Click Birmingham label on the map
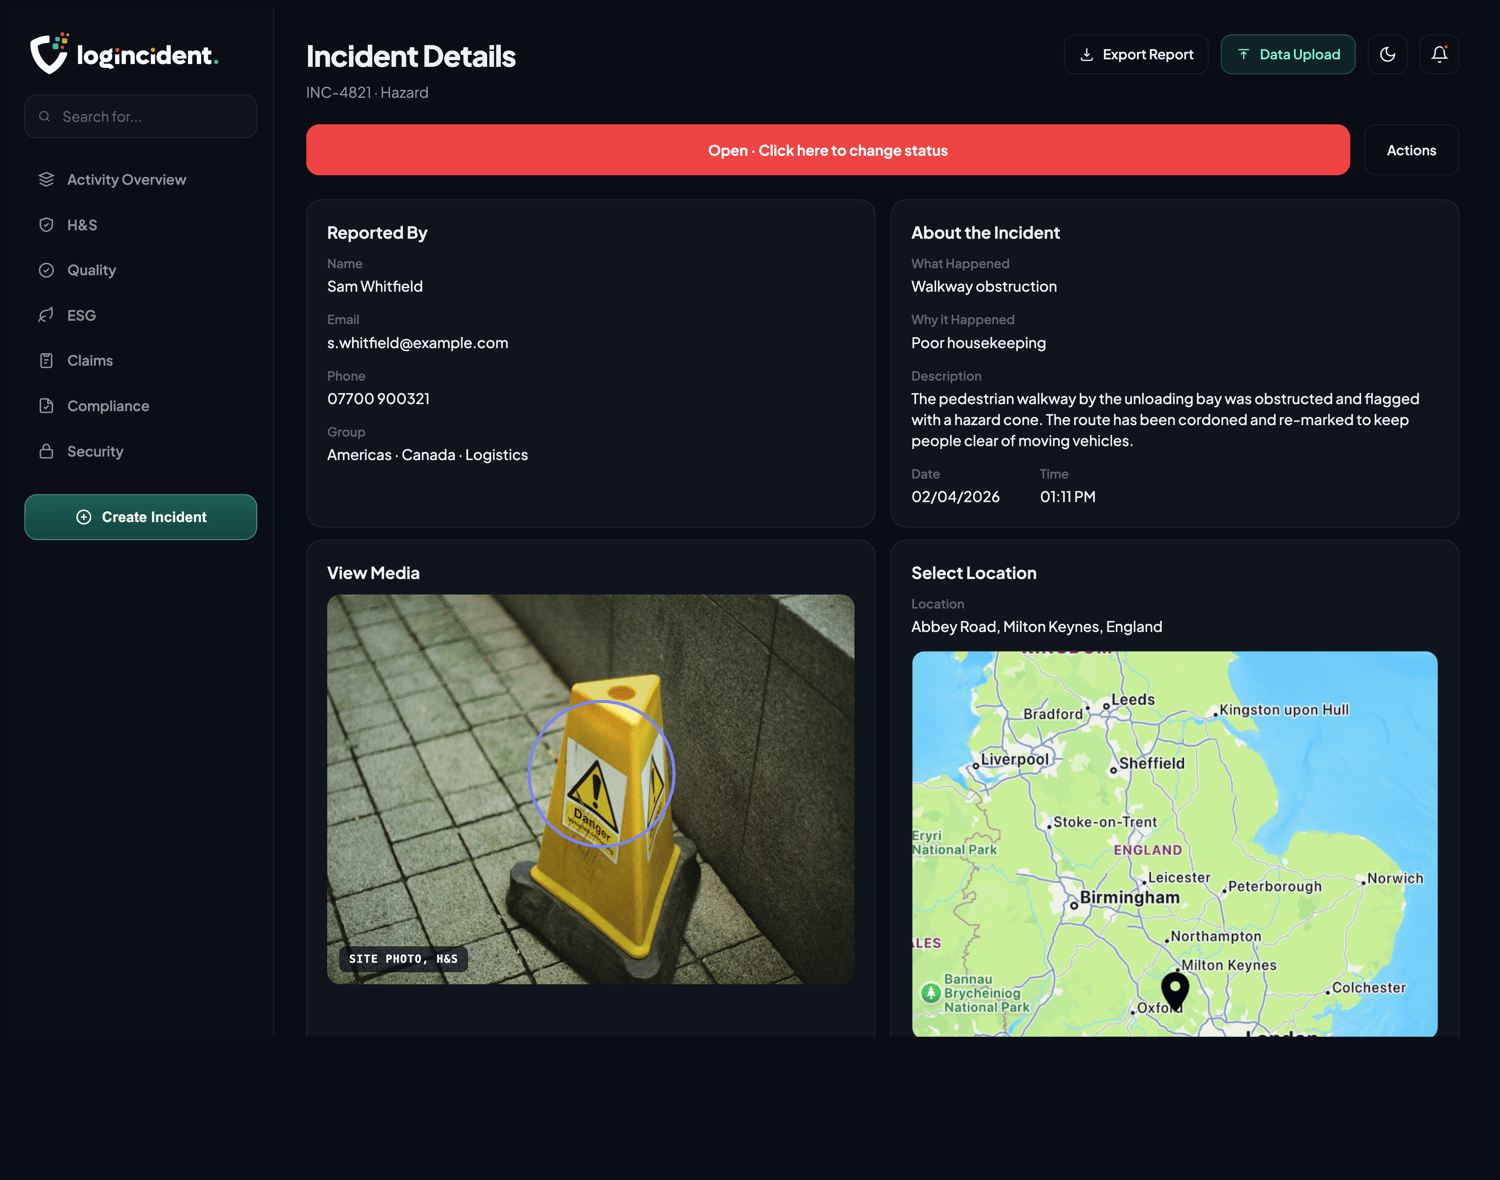 1130,898
